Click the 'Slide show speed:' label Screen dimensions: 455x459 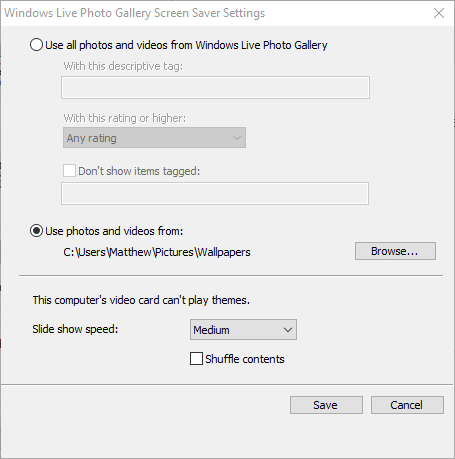tap(75, 329)
